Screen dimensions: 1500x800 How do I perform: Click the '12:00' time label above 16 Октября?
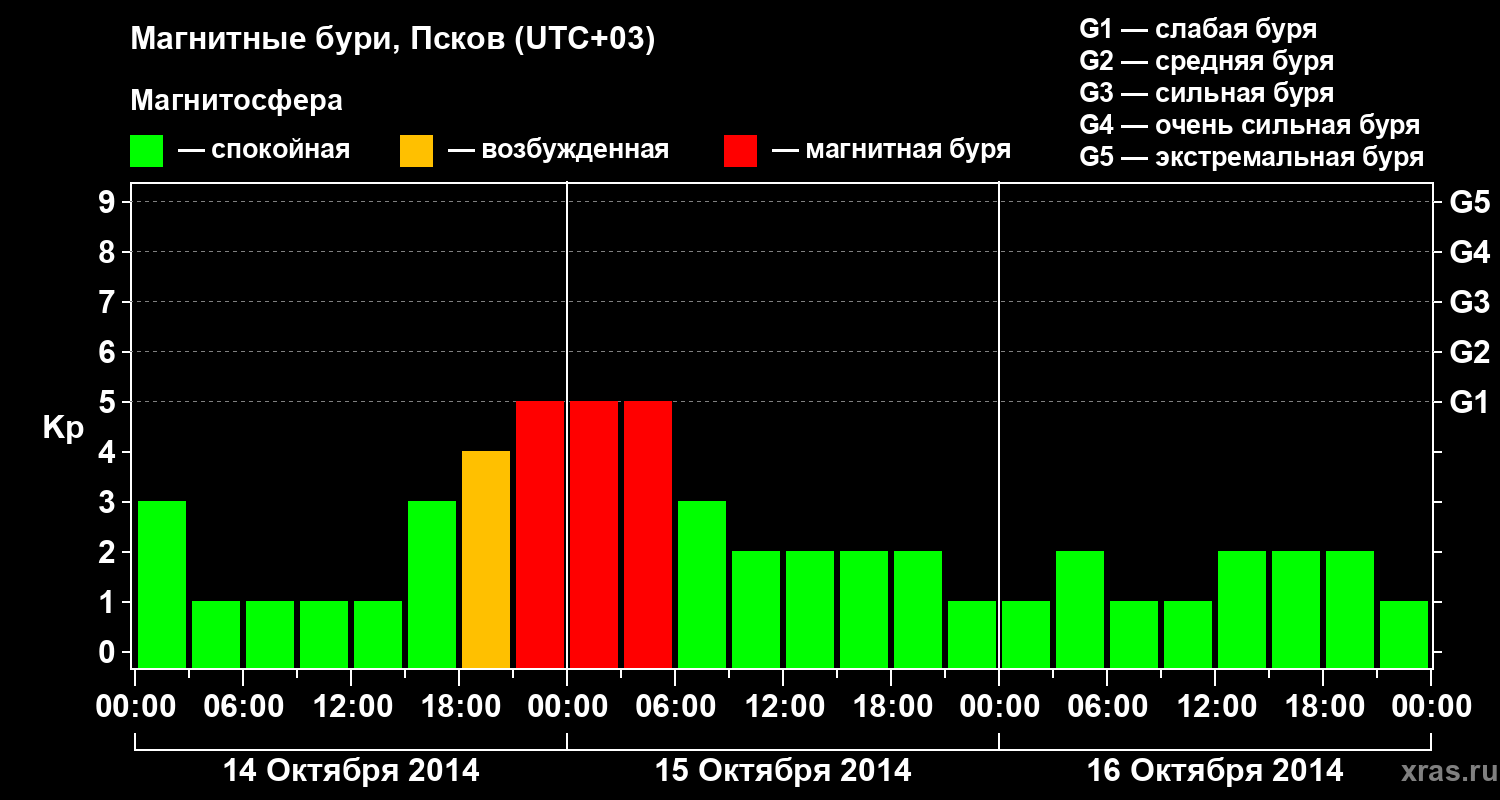click(1215, 707)
